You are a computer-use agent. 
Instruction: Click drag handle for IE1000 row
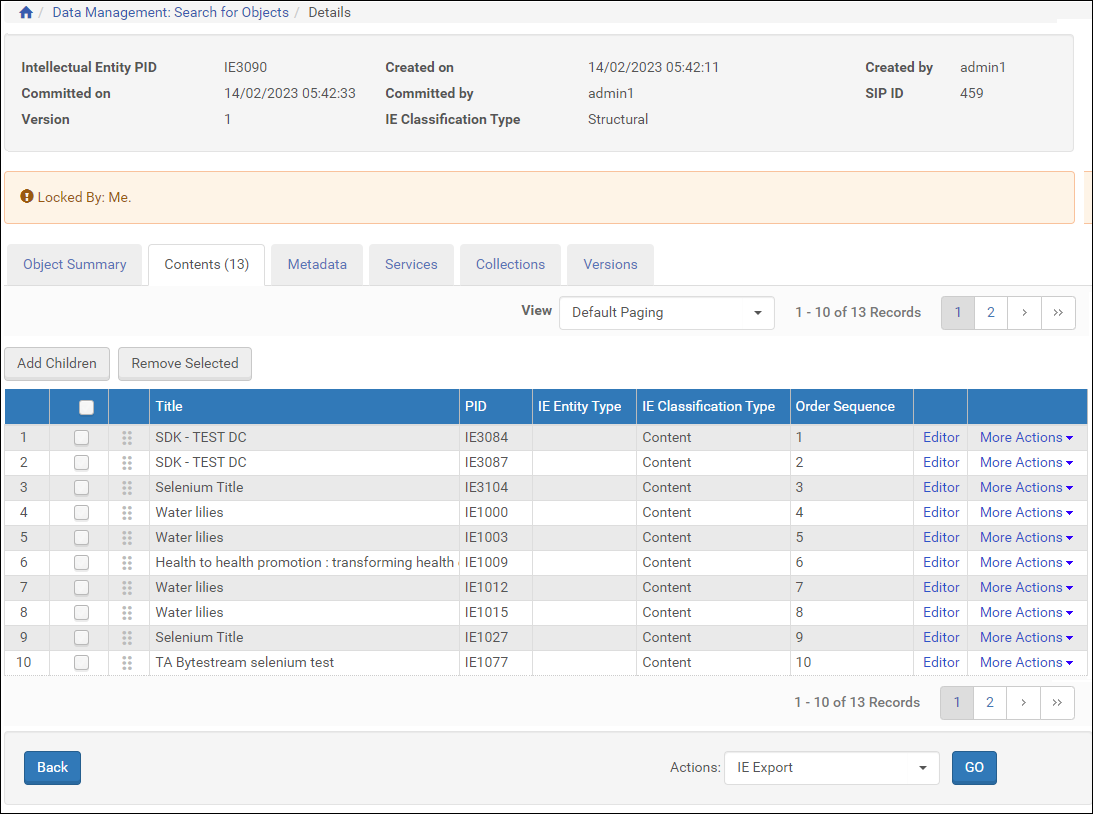point(127,513)
